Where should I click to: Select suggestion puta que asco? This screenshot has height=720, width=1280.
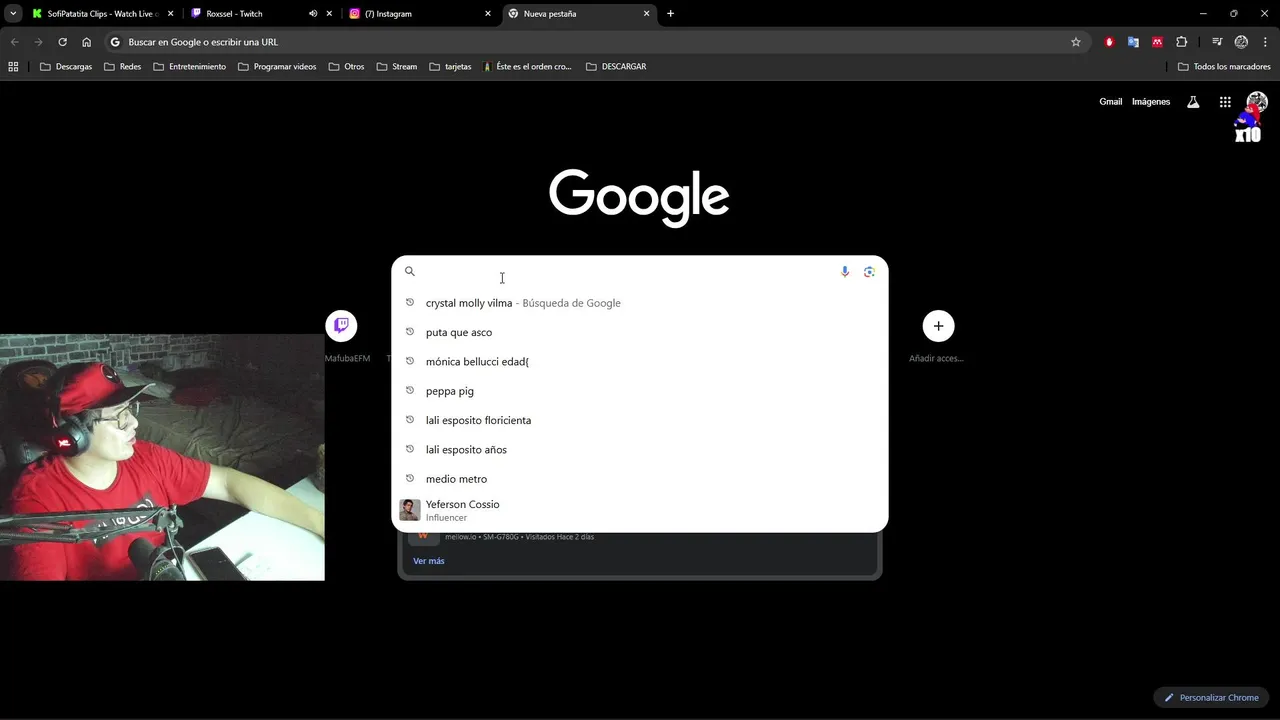(x=640, y=332)
